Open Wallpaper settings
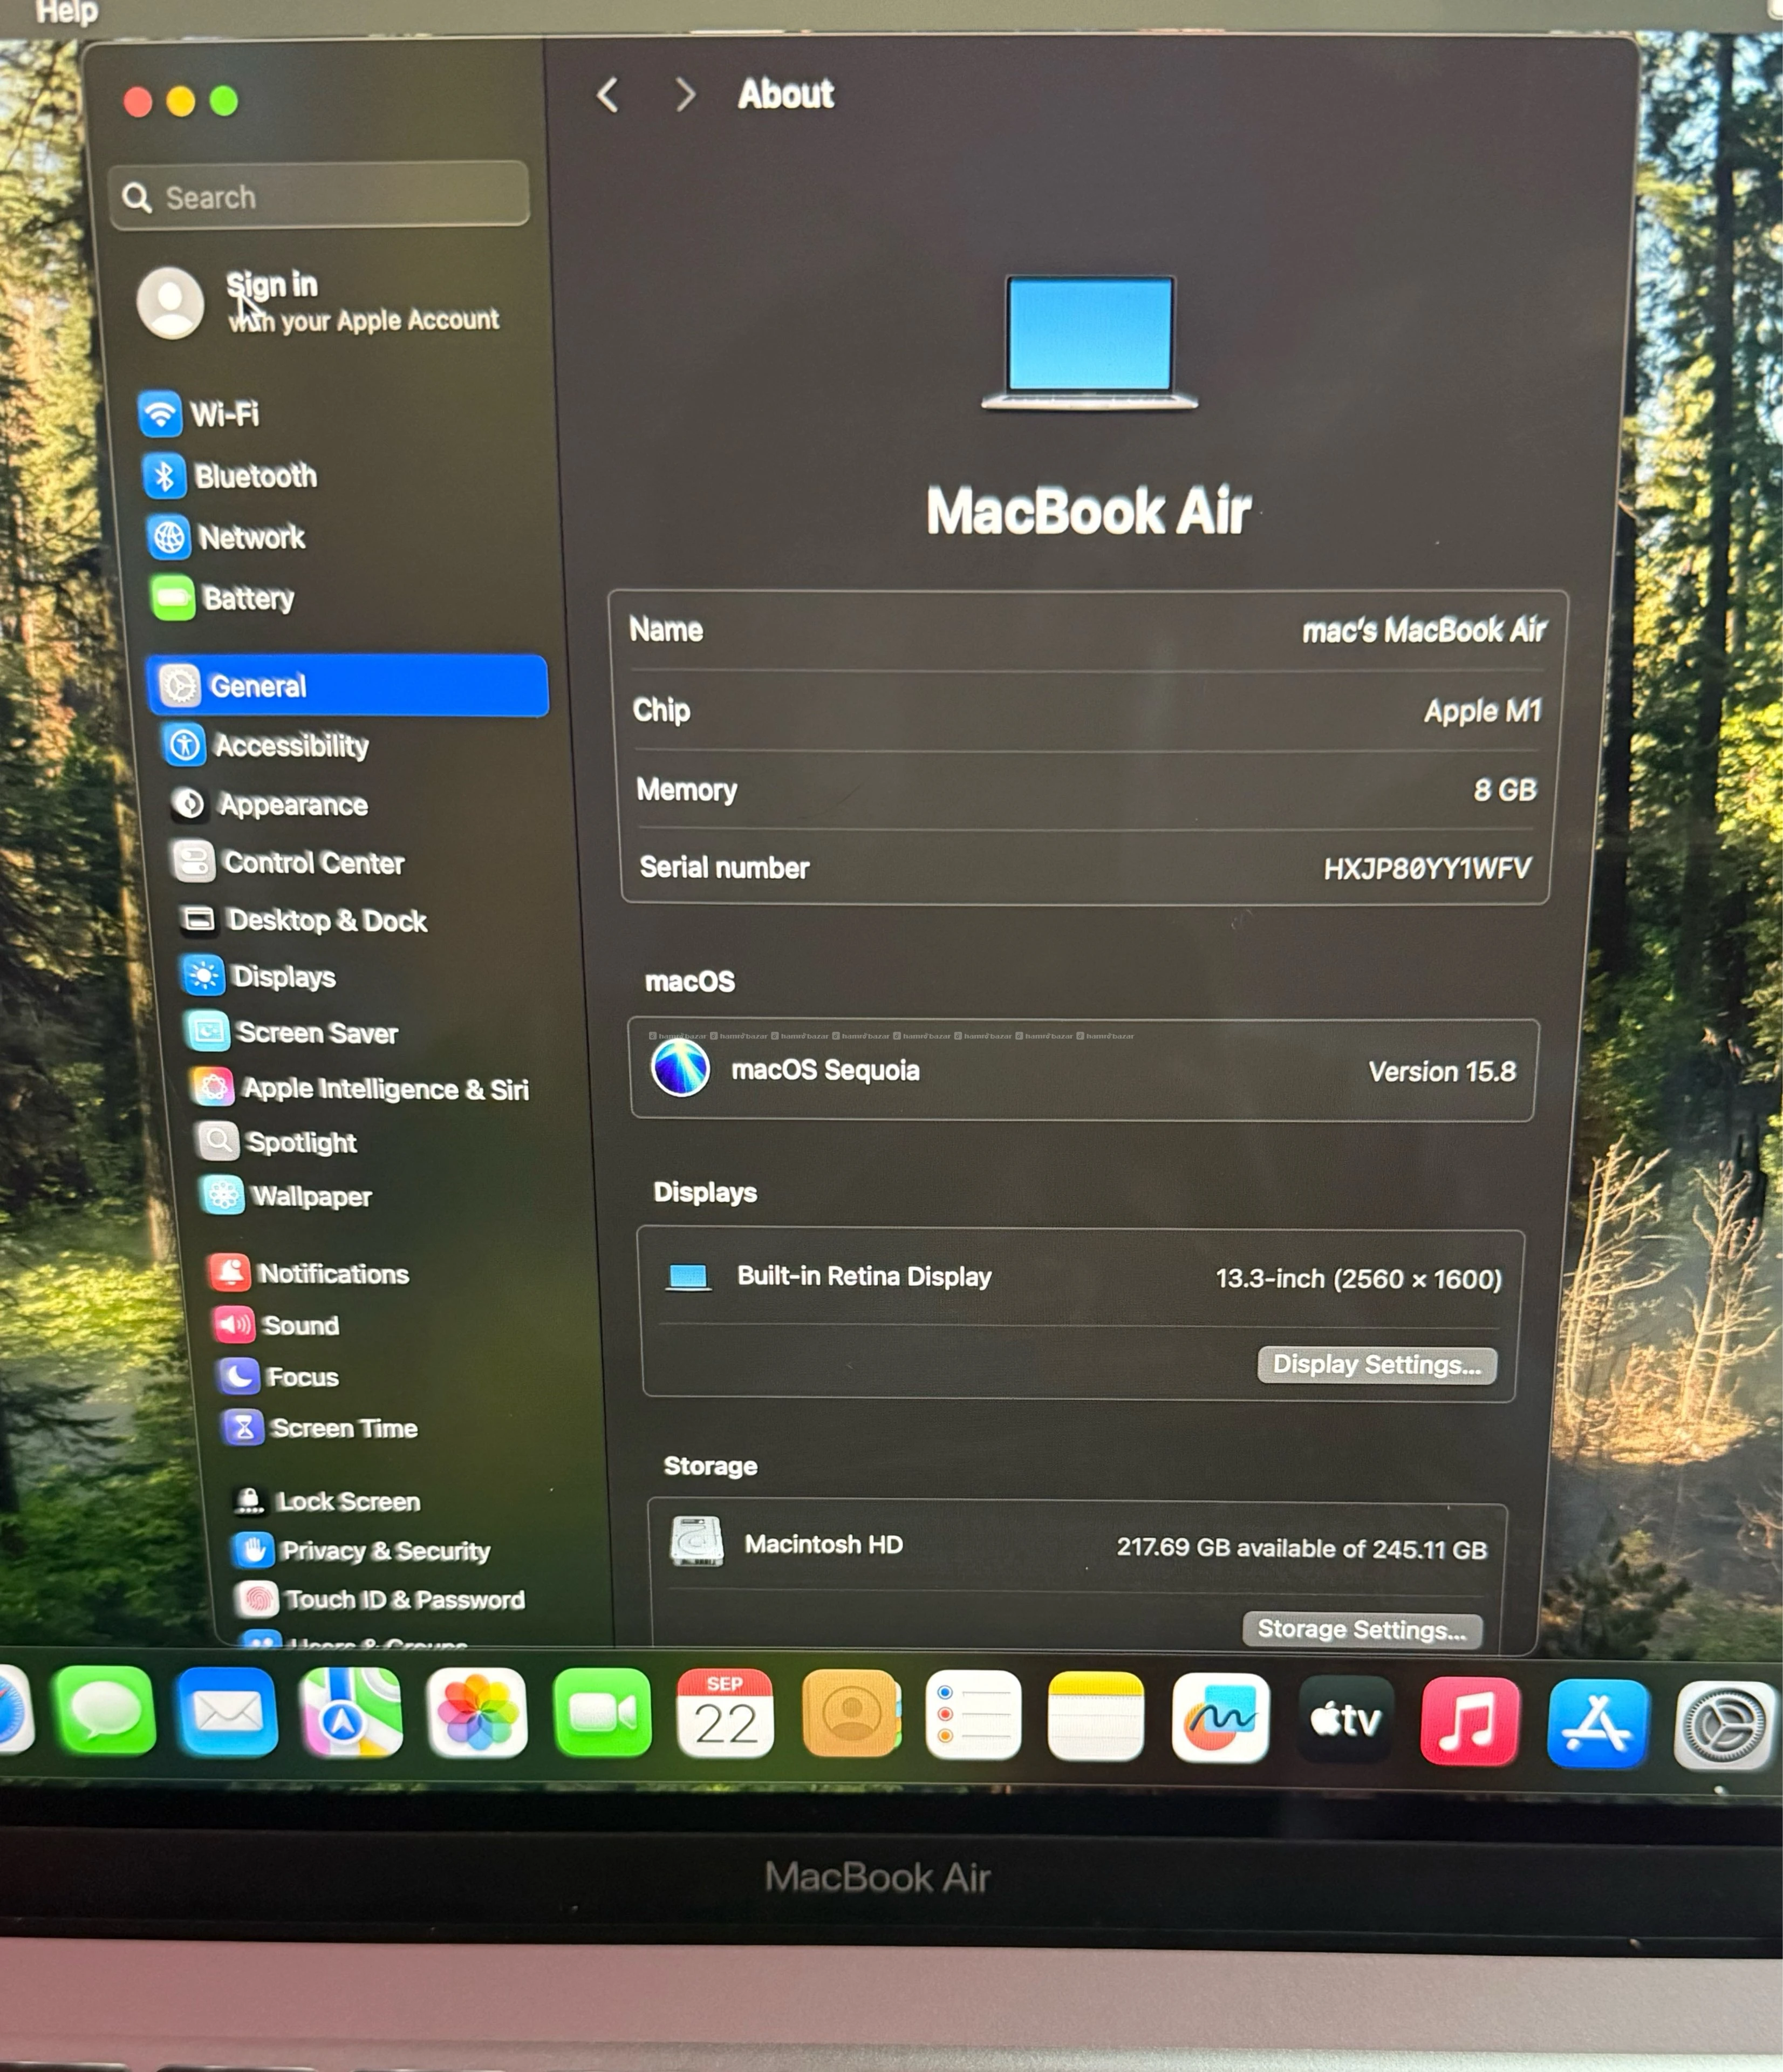The width and height of the screenshot is (1783, 2072). (286, 1196)
